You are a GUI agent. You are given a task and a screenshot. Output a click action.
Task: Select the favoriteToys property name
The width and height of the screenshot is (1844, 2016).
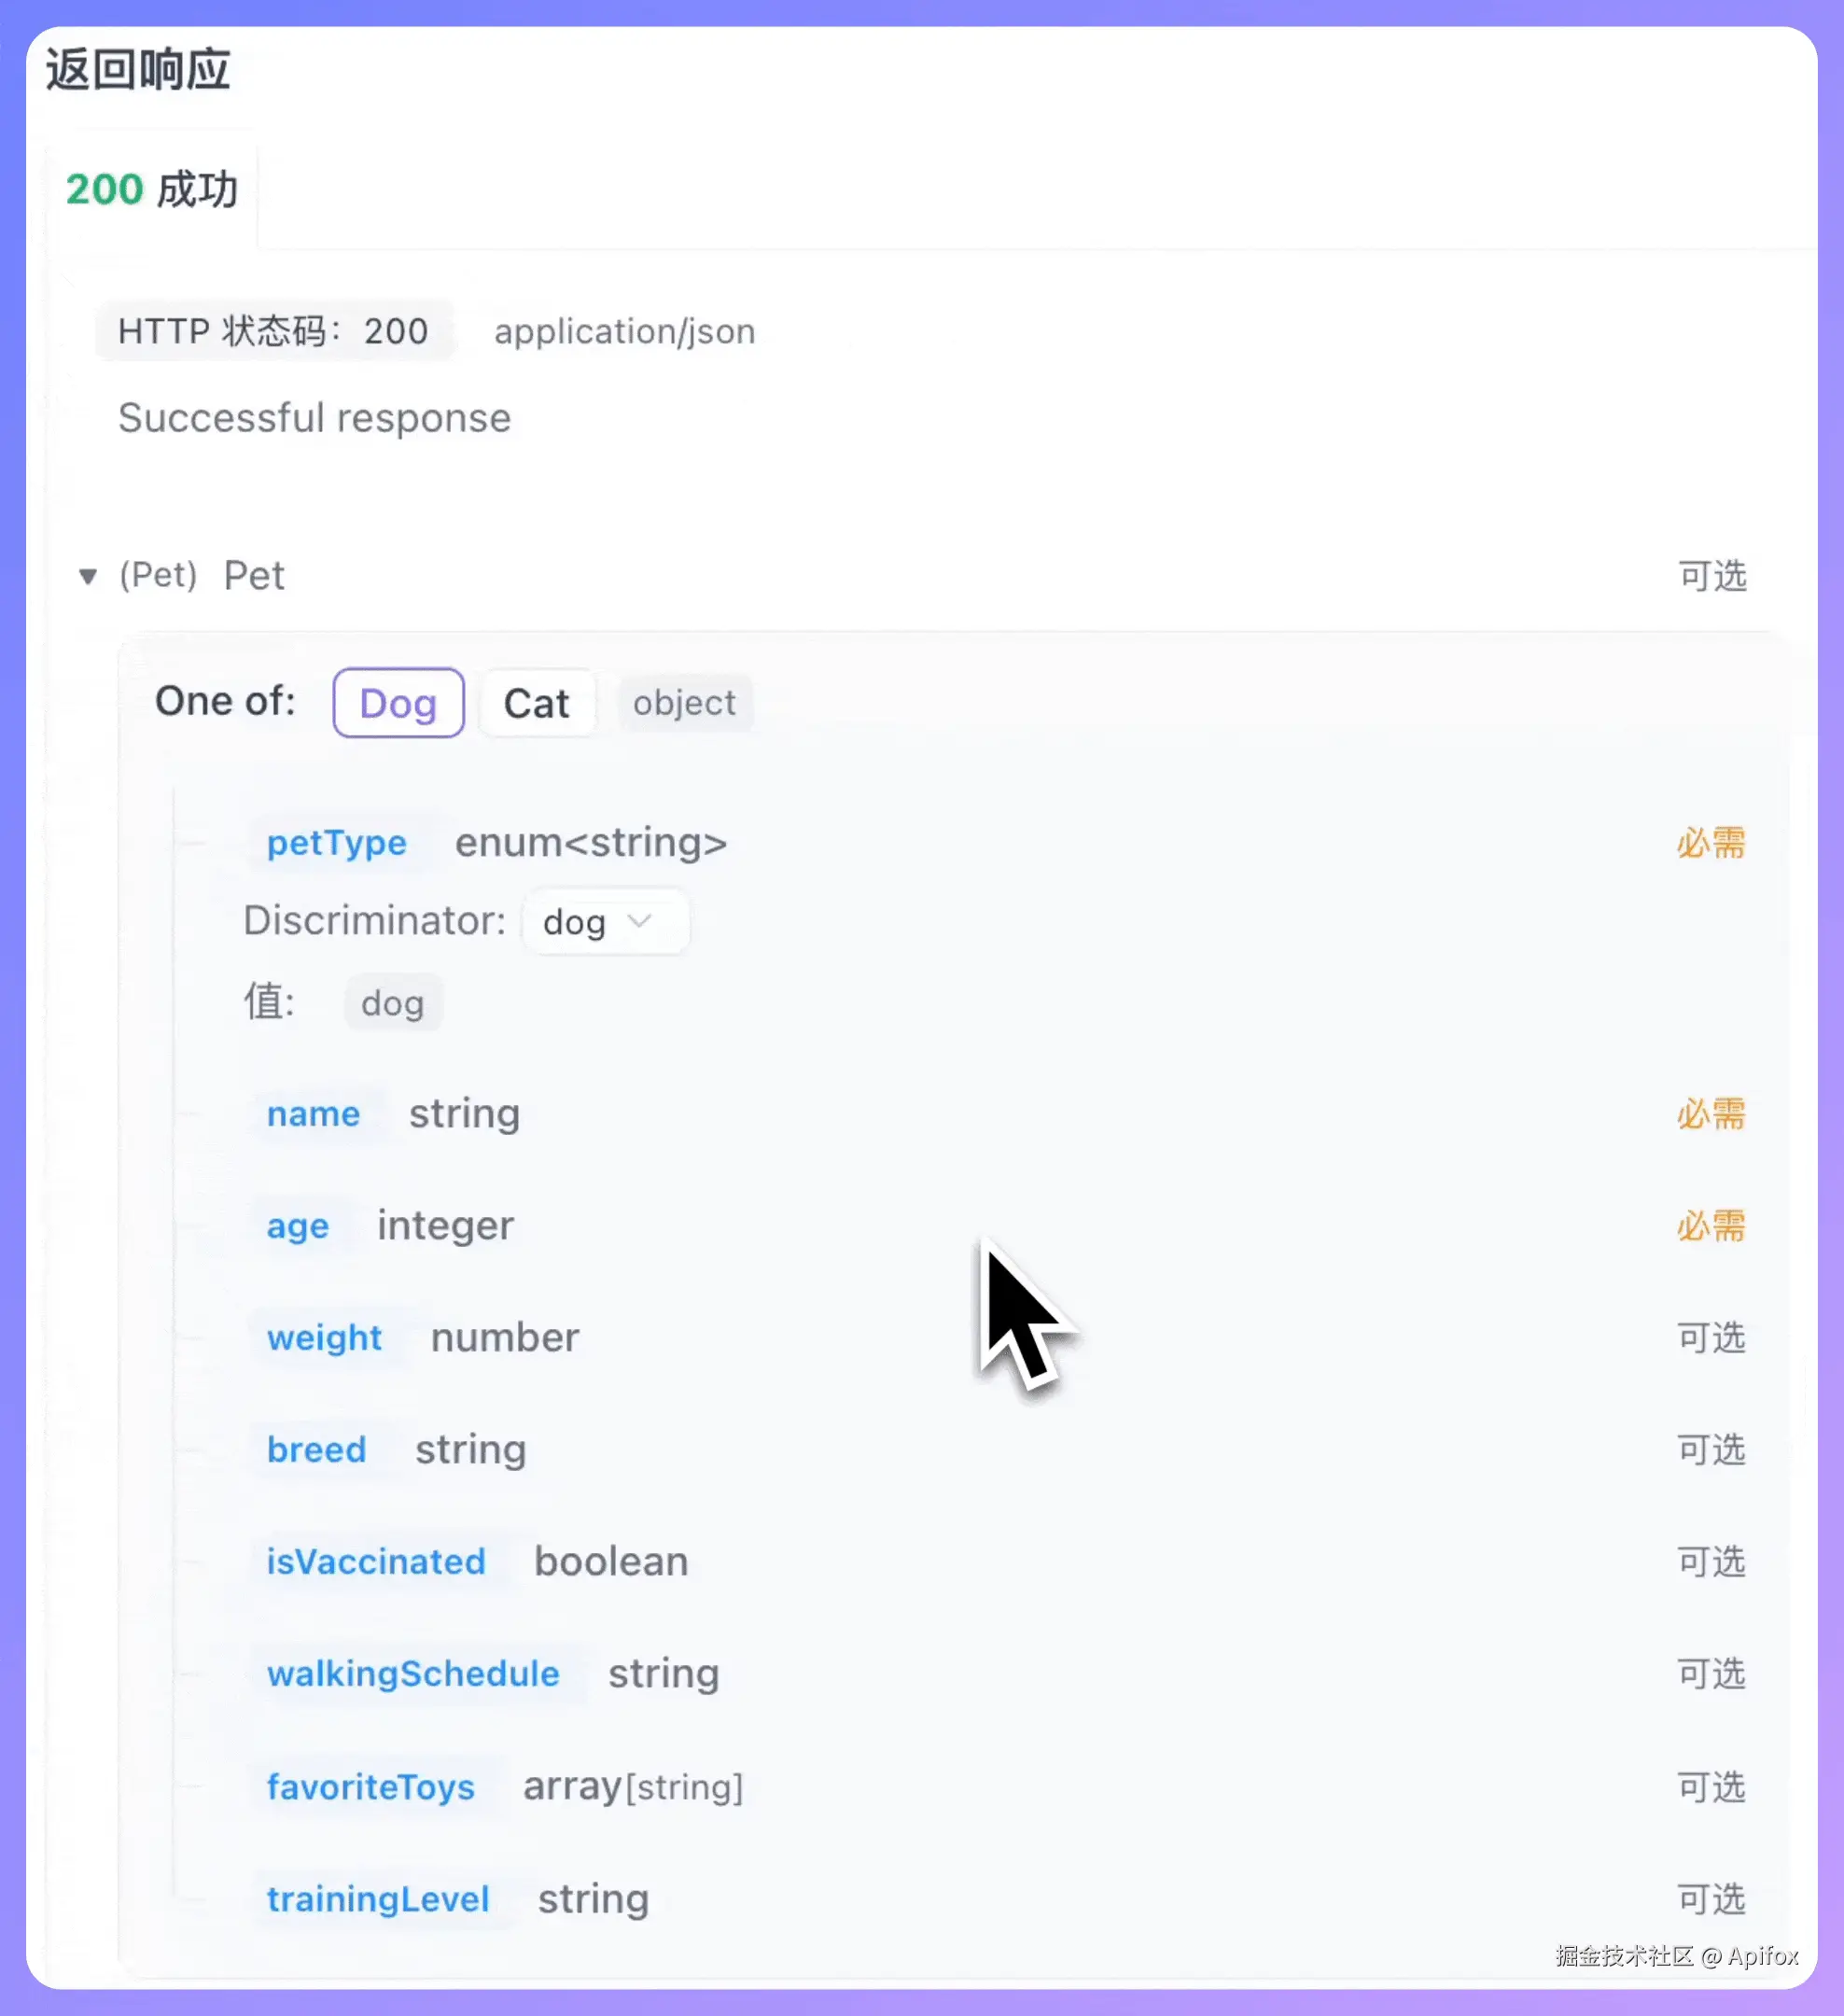click(x=370, y=1787)
